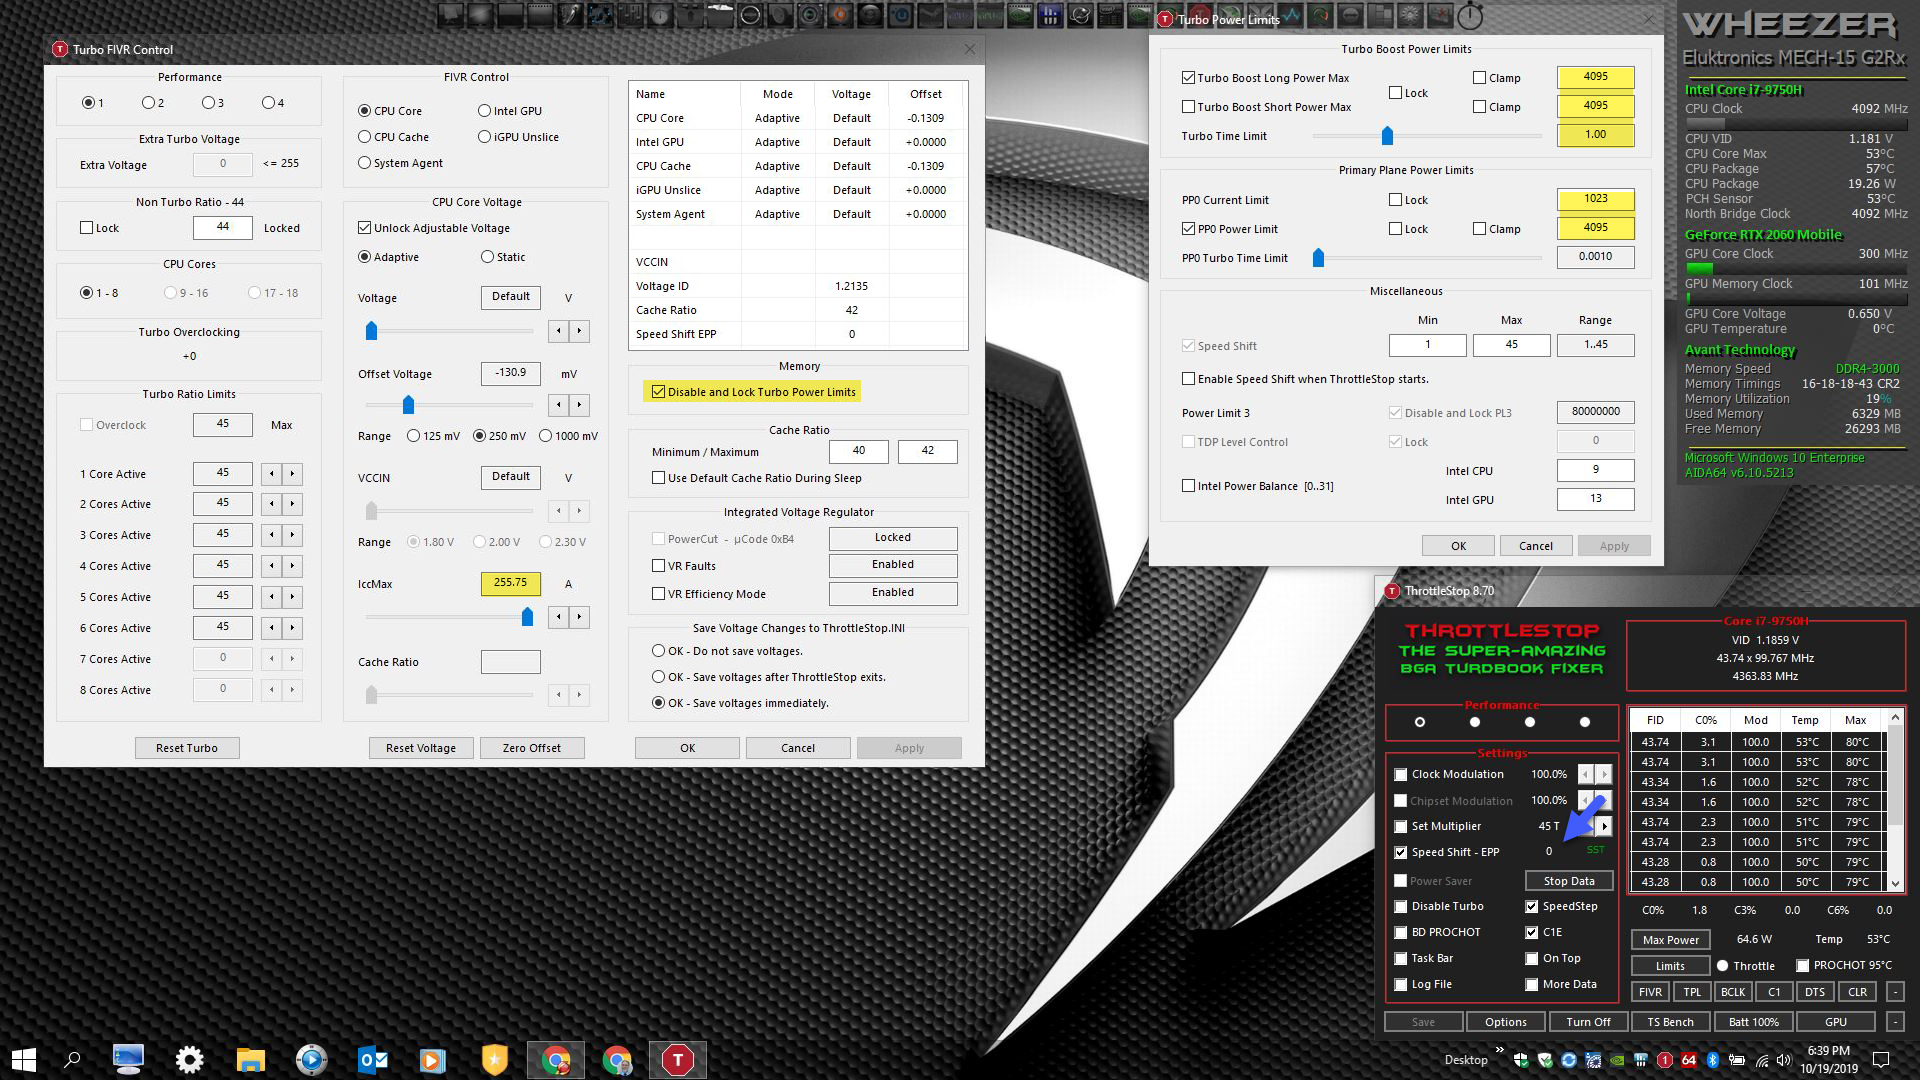Click Reset Turbo button
This screenshot has height=1080, width=1920.
(187, 748)
